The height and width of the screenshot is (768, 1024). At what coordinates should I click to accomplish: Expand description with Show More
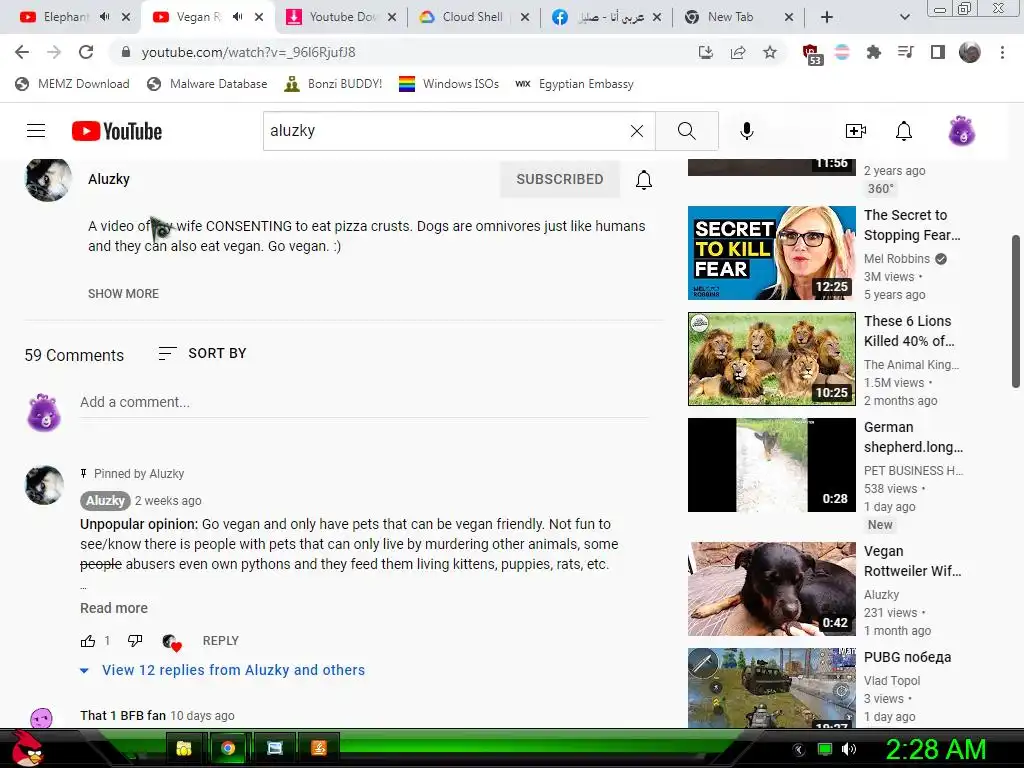[x=123, y=294]
